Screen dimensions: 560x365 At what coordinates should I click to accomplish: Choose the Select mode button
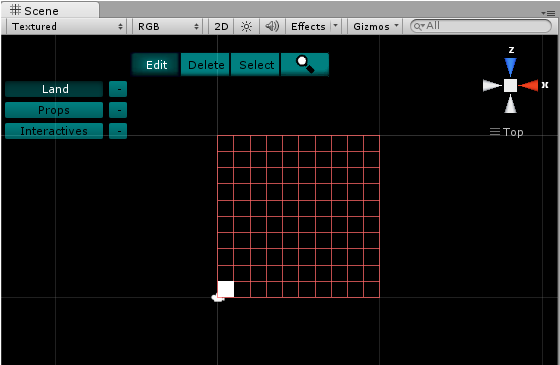(x=256, y=65)
